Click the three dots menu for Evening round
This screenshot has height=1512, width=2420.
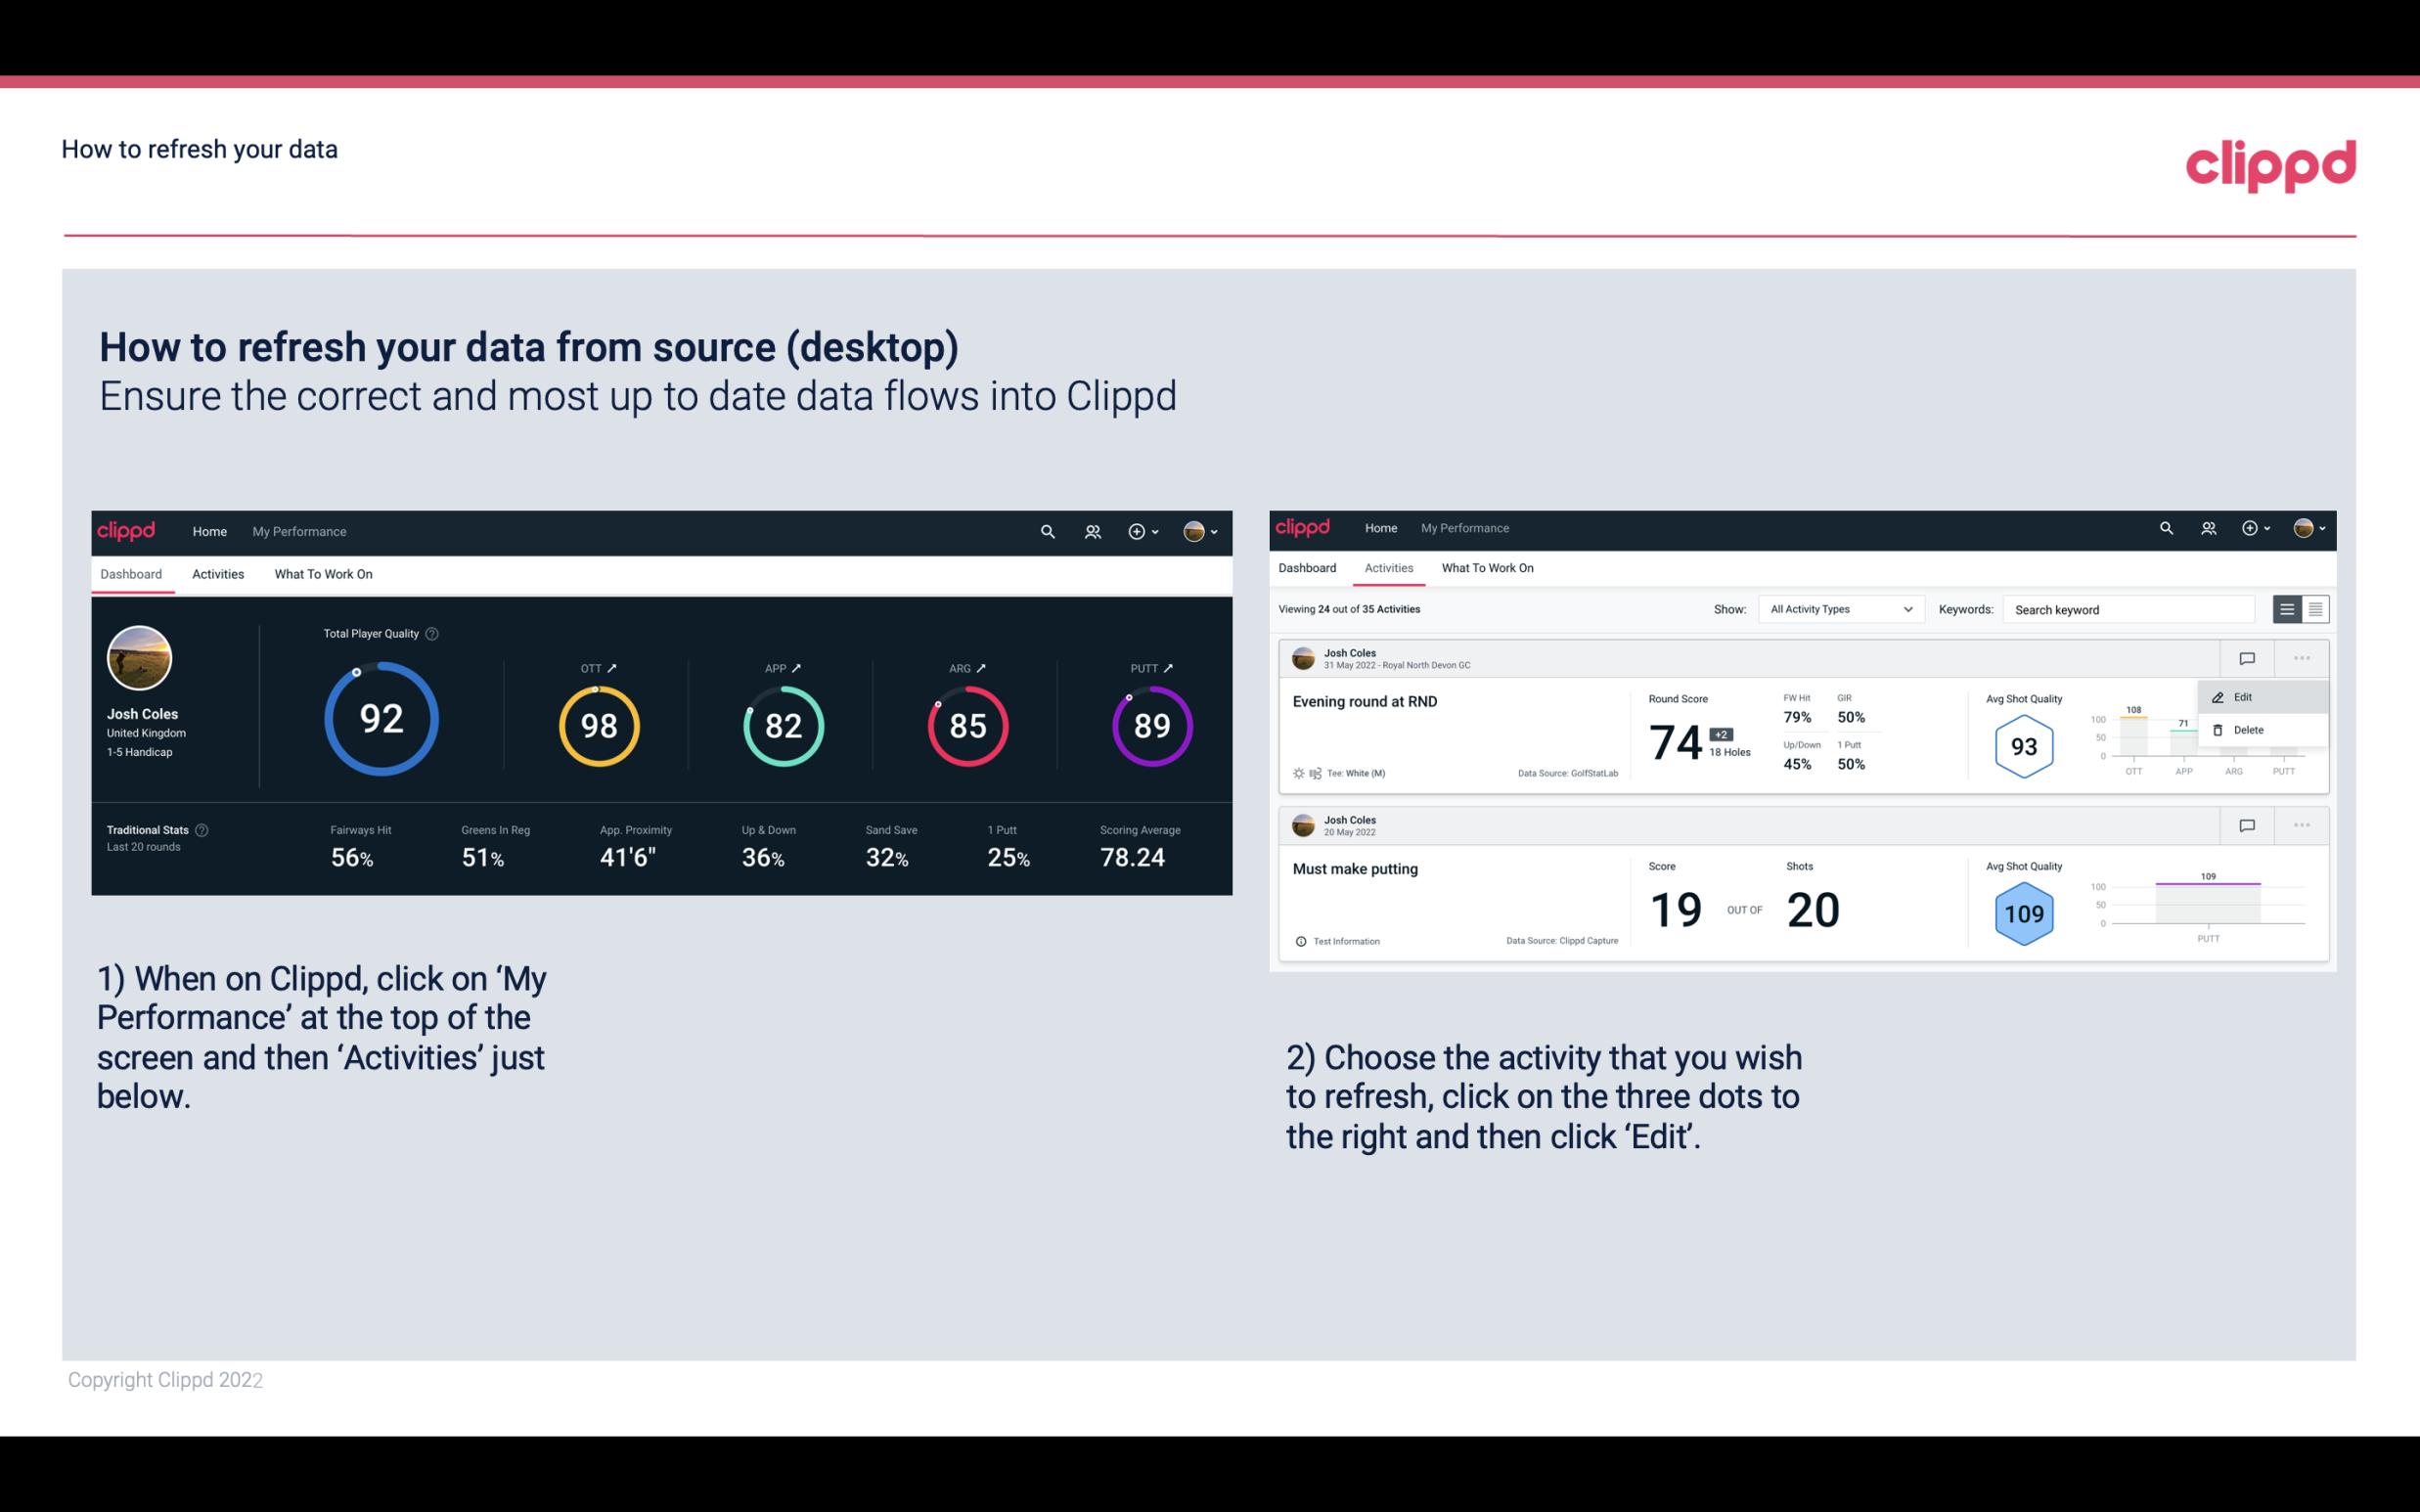[x=2302, y=656]
